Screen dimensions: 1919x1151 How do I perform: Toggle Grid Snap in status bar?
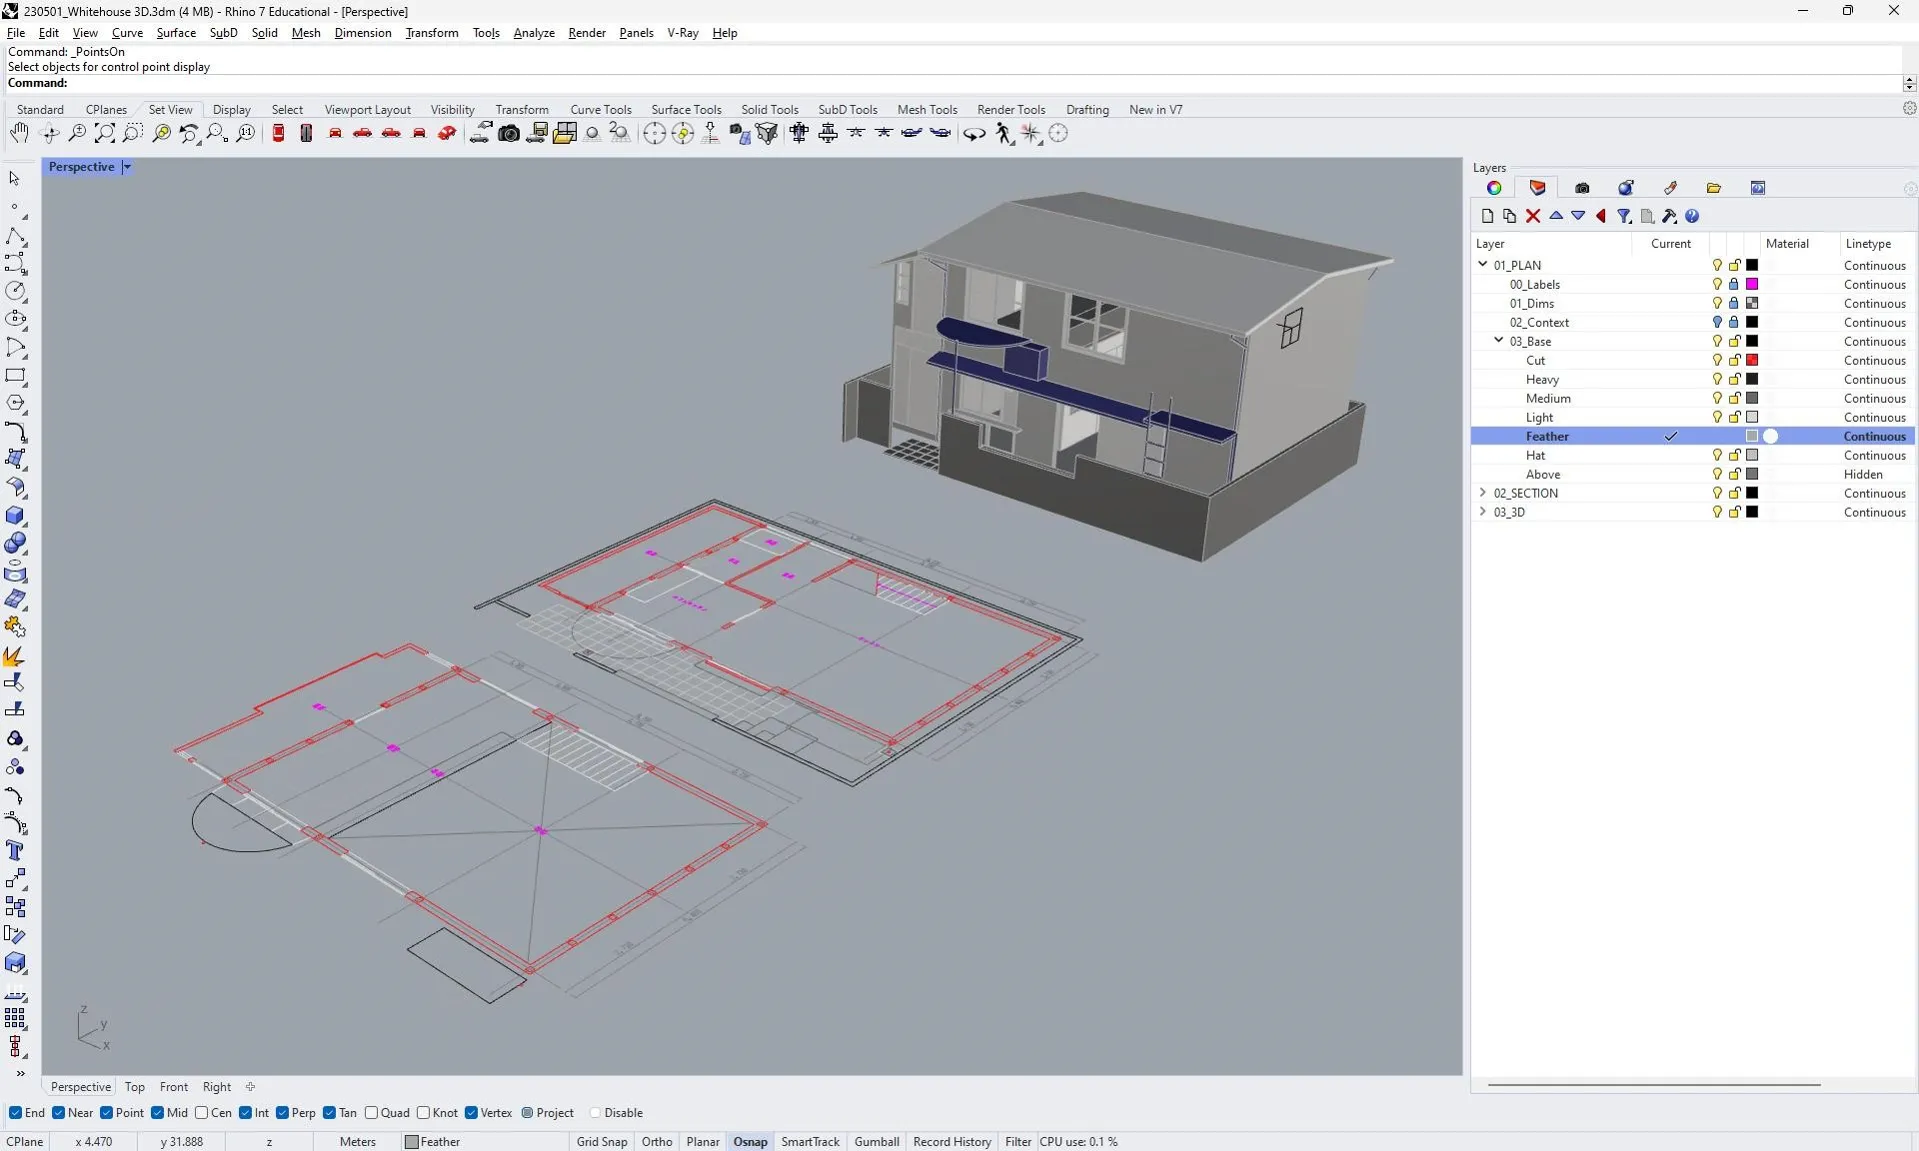pyautogui.click(x=601, y=1141)
